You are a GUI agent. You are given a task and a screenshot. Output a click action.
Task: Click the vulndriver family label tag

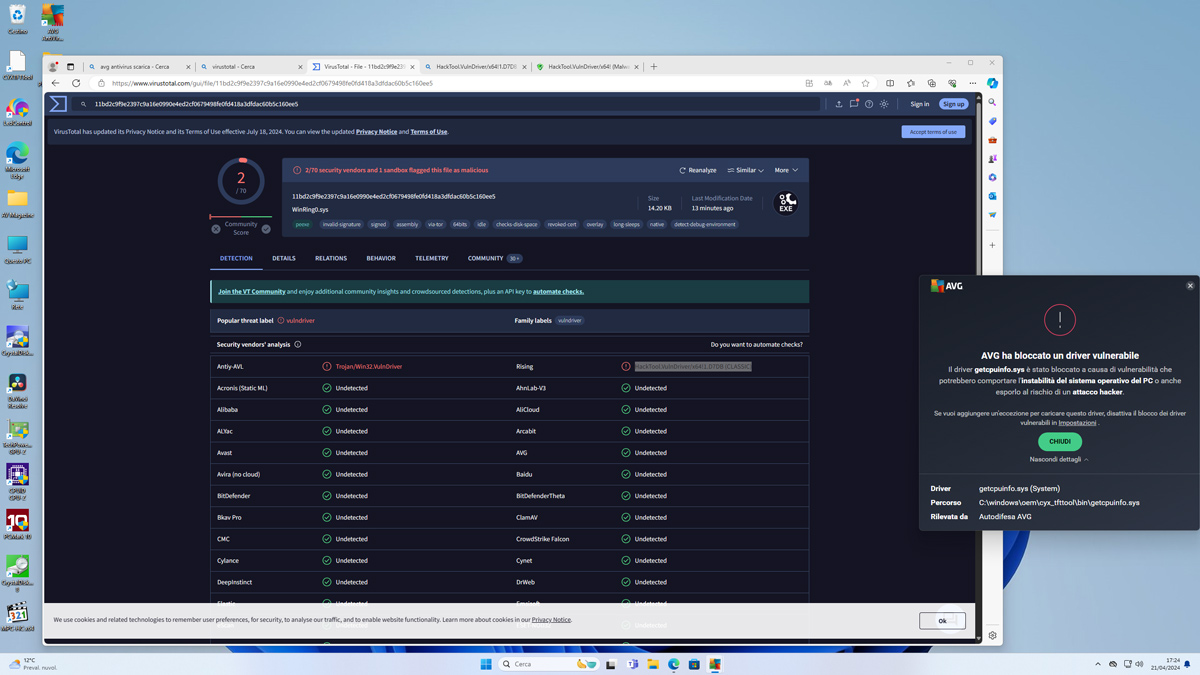570,321
